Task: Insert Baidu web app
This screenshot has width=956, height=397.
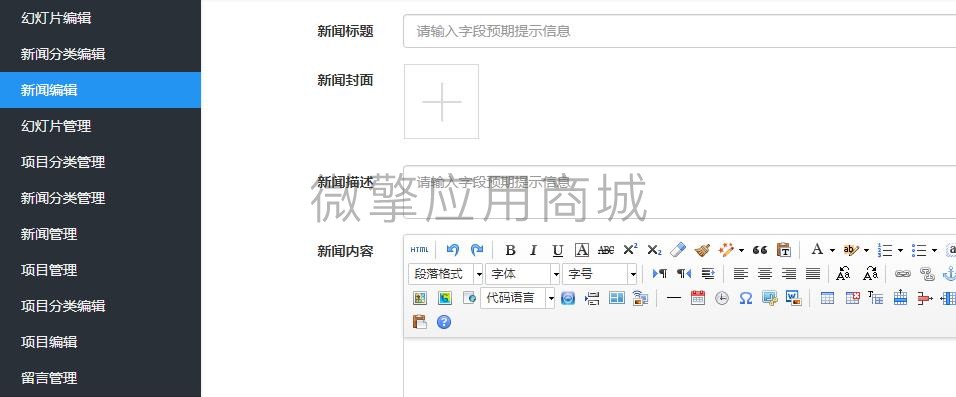Action: pos(568,298)
